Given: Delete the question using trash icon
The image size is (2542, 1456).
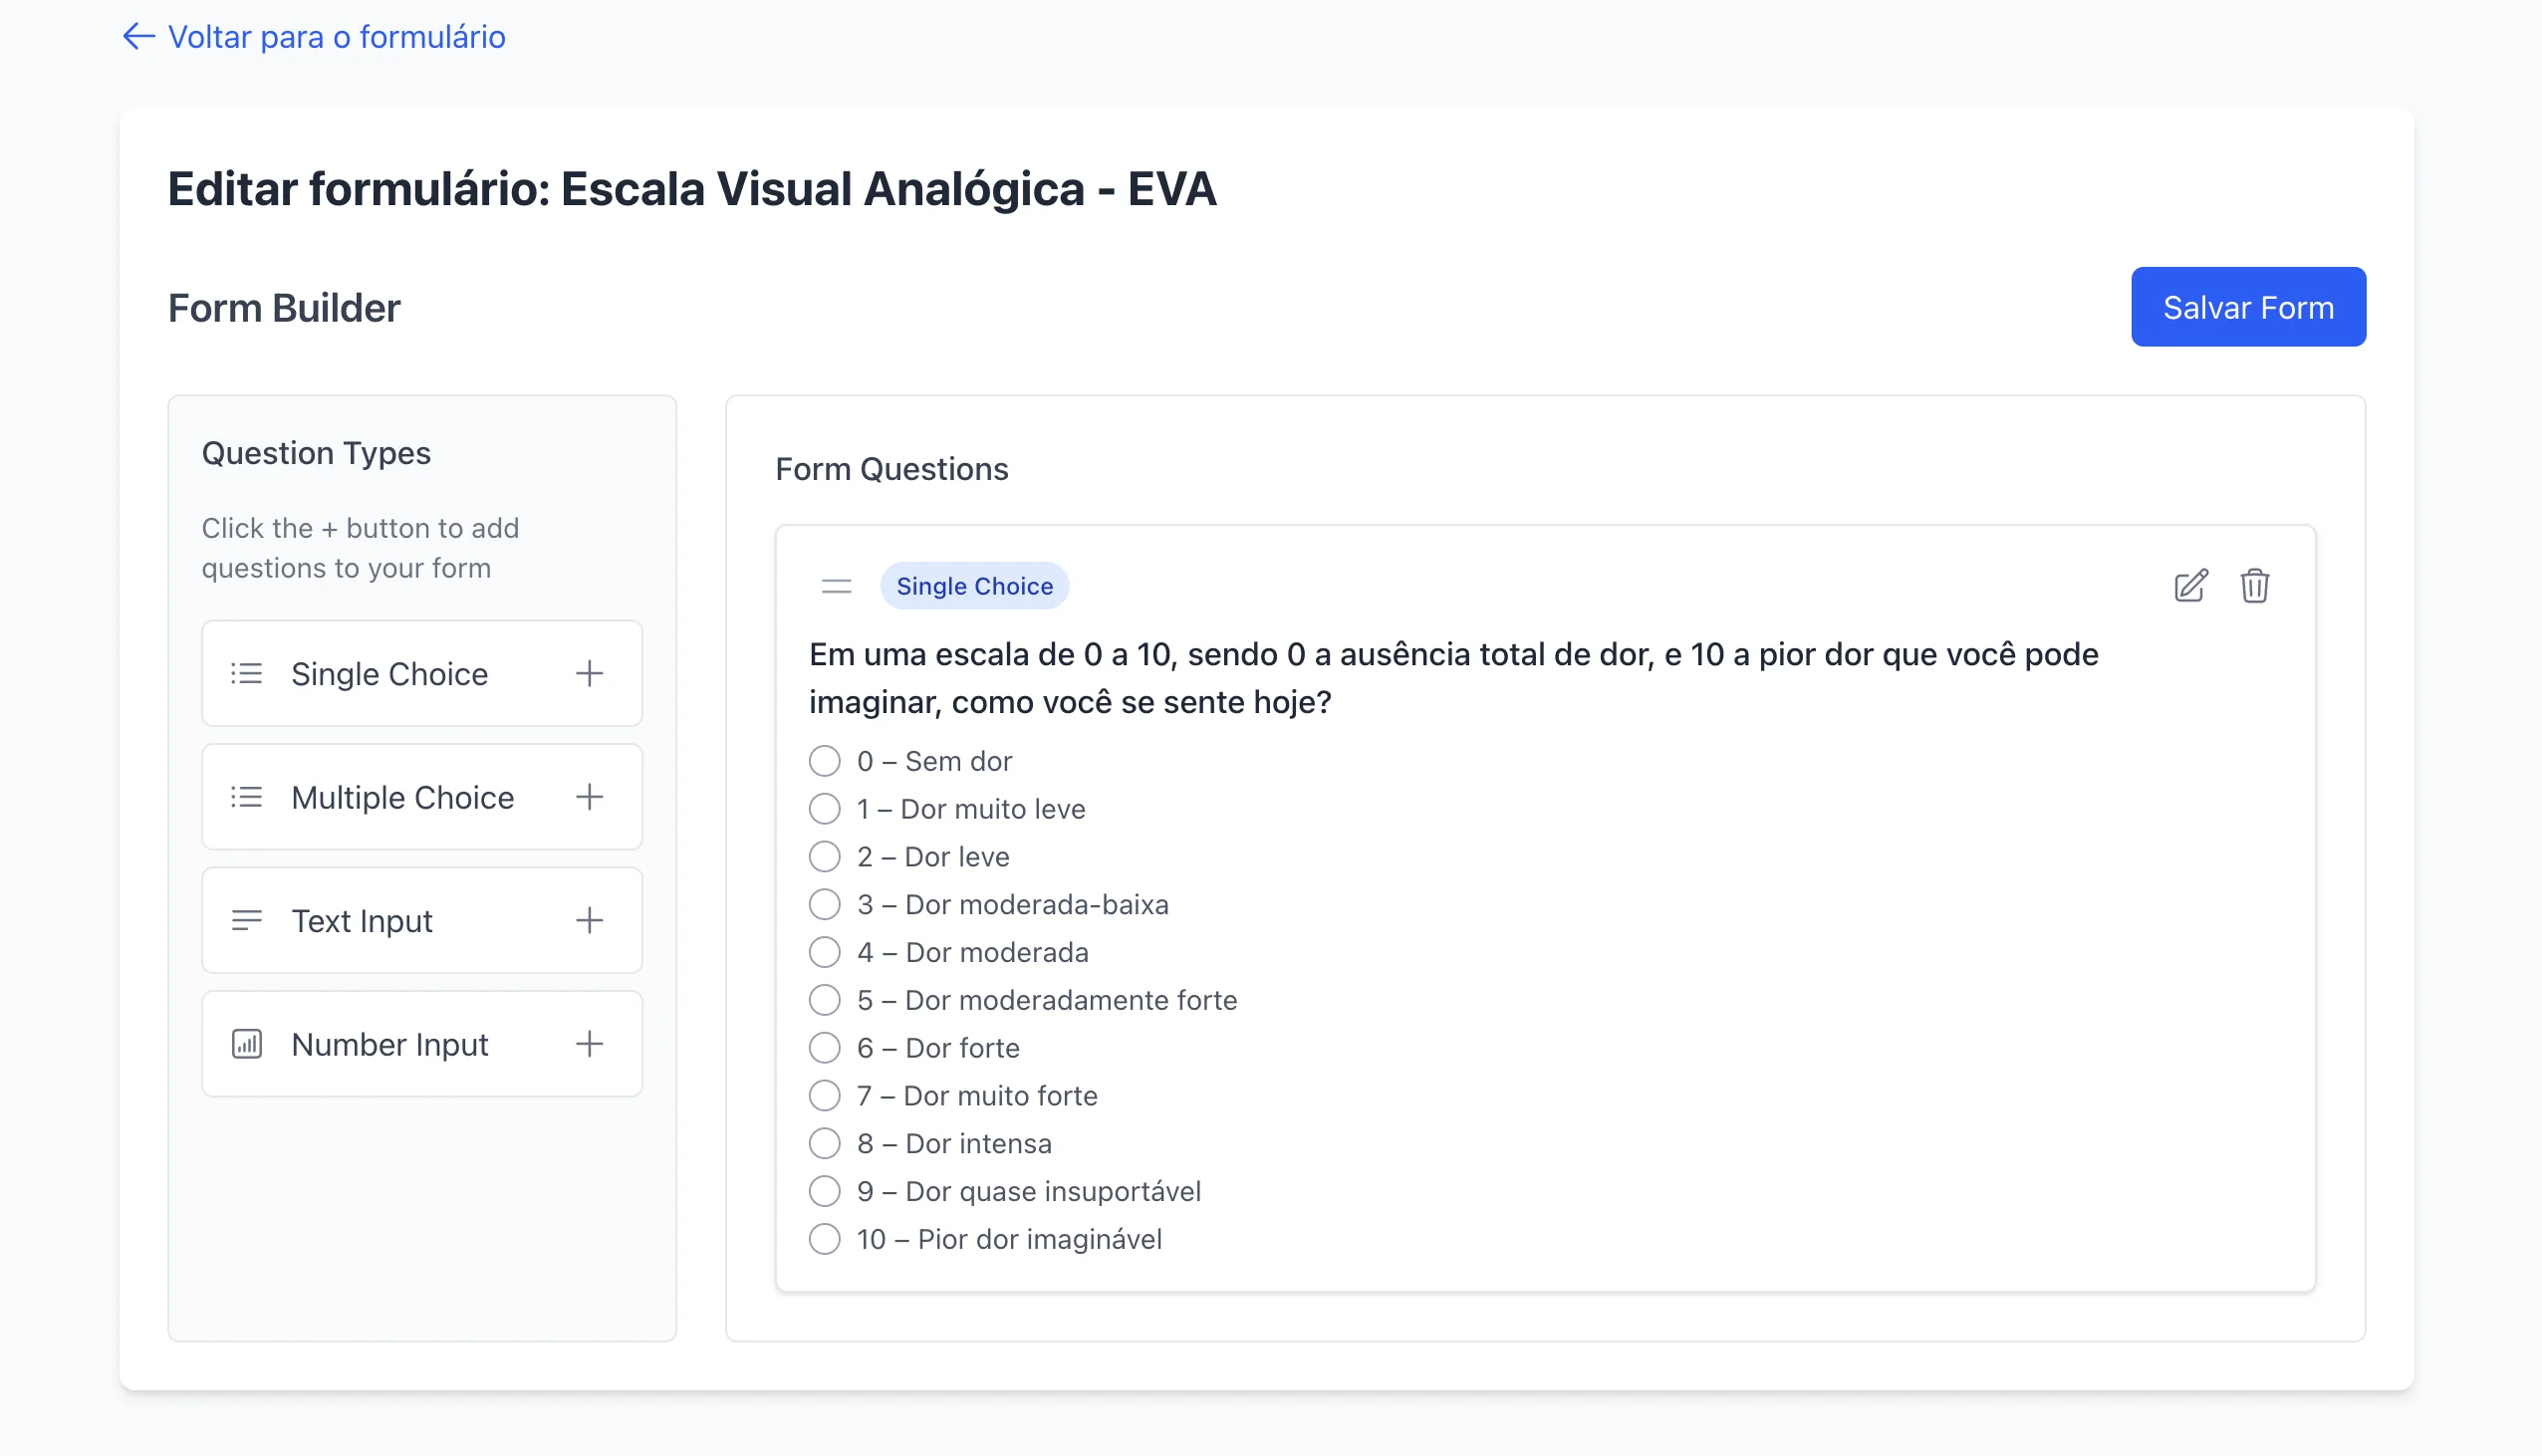Looking at the screenshot, I should point(2254,586).
